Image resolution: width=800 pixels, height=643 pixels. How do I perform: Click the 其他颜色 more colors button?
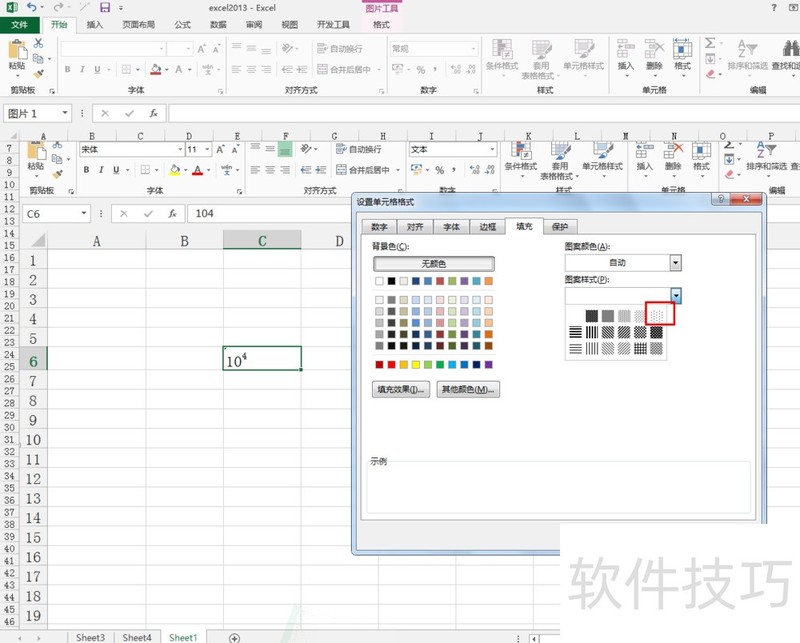468,389
